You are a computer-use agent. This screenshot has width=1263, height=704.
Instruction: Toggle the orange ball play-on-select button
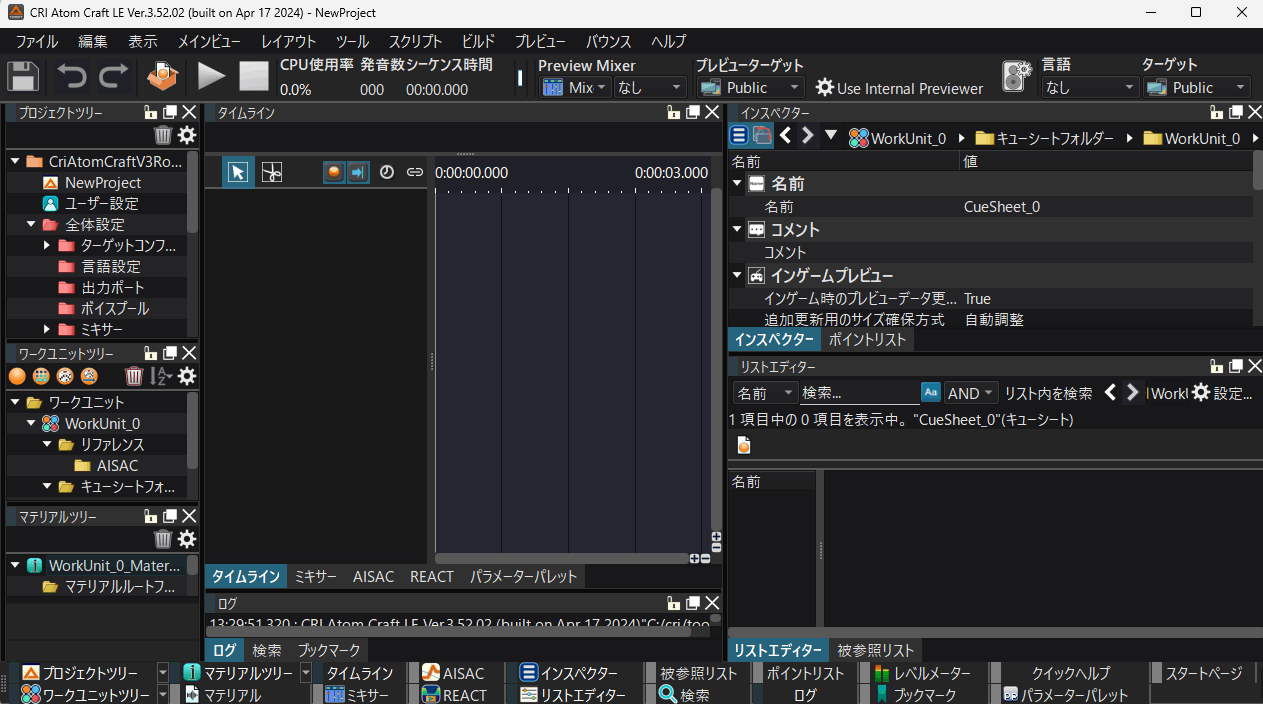pyautogui.click(x=334, y=172)
